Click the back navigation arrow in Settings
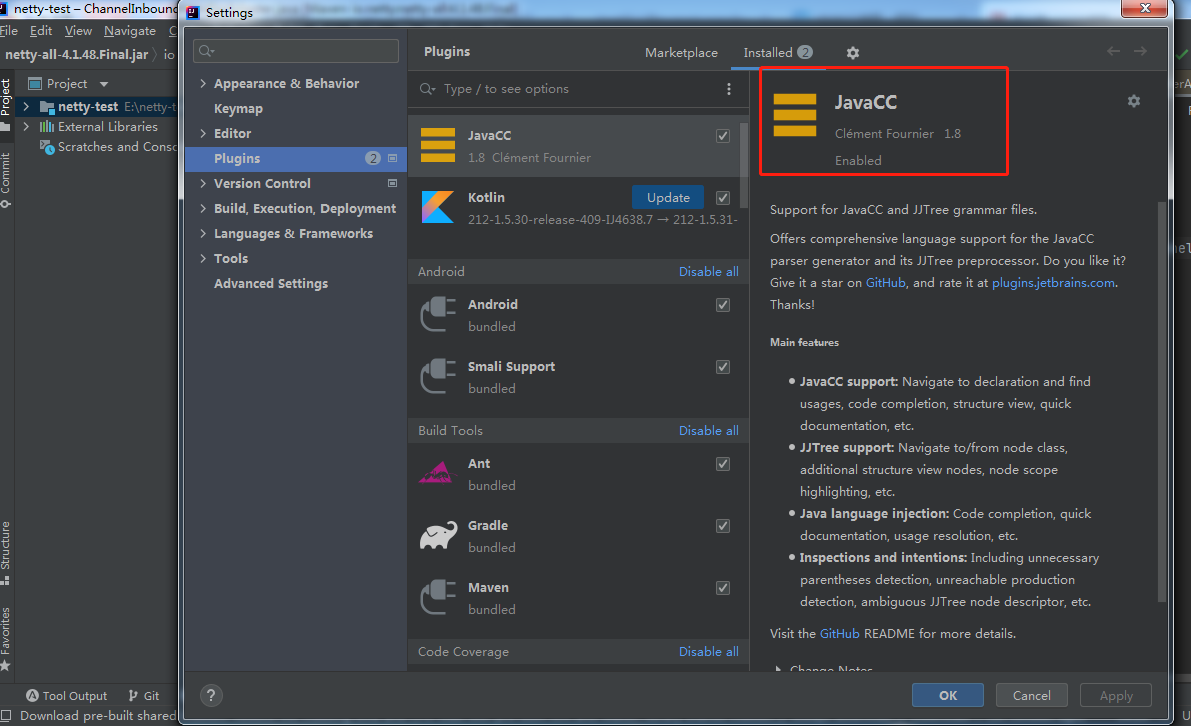The height and width of the screenshot is (726, 1191). click(1114, 51)
